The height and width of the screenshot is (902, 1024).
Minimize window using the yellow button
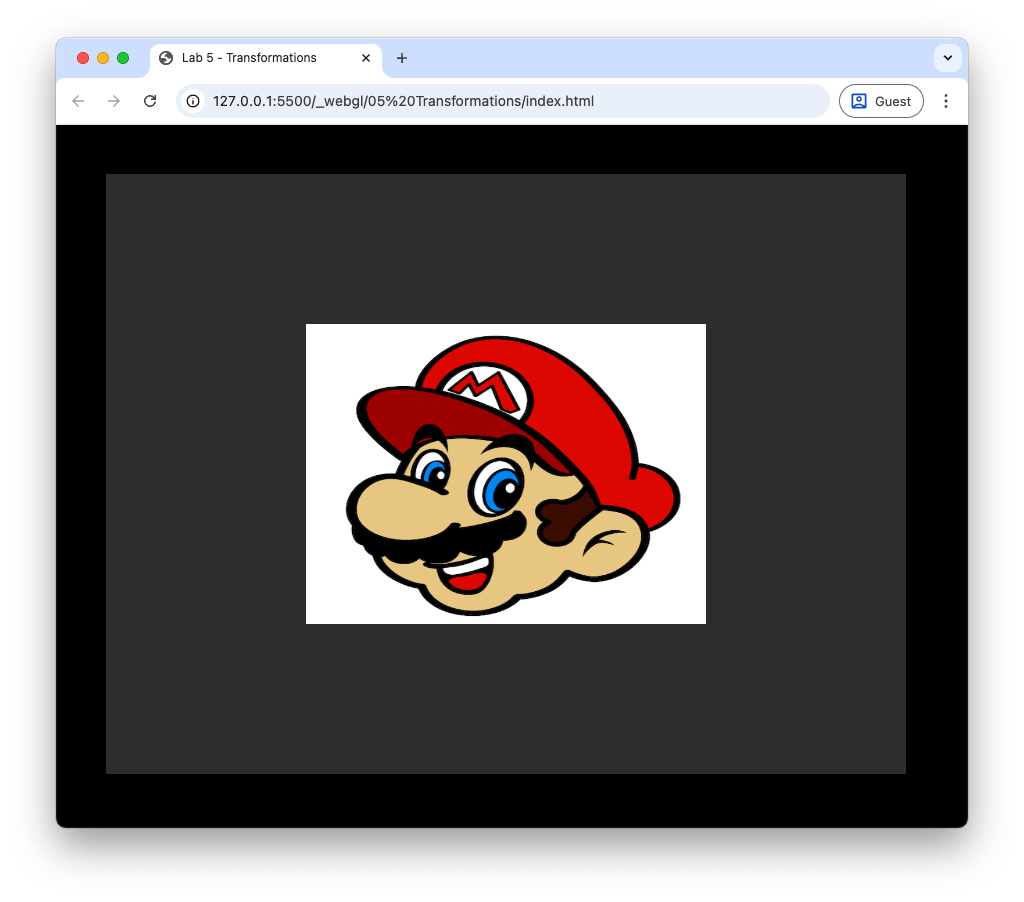point(103,58)
